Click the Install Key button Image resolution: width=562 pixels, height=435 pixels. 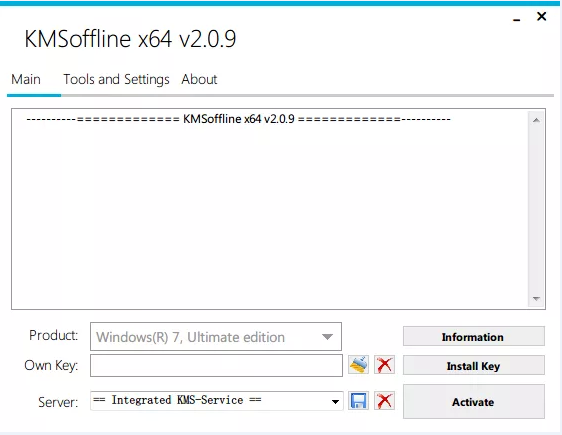pyautogui.click(x=473, y=365)
